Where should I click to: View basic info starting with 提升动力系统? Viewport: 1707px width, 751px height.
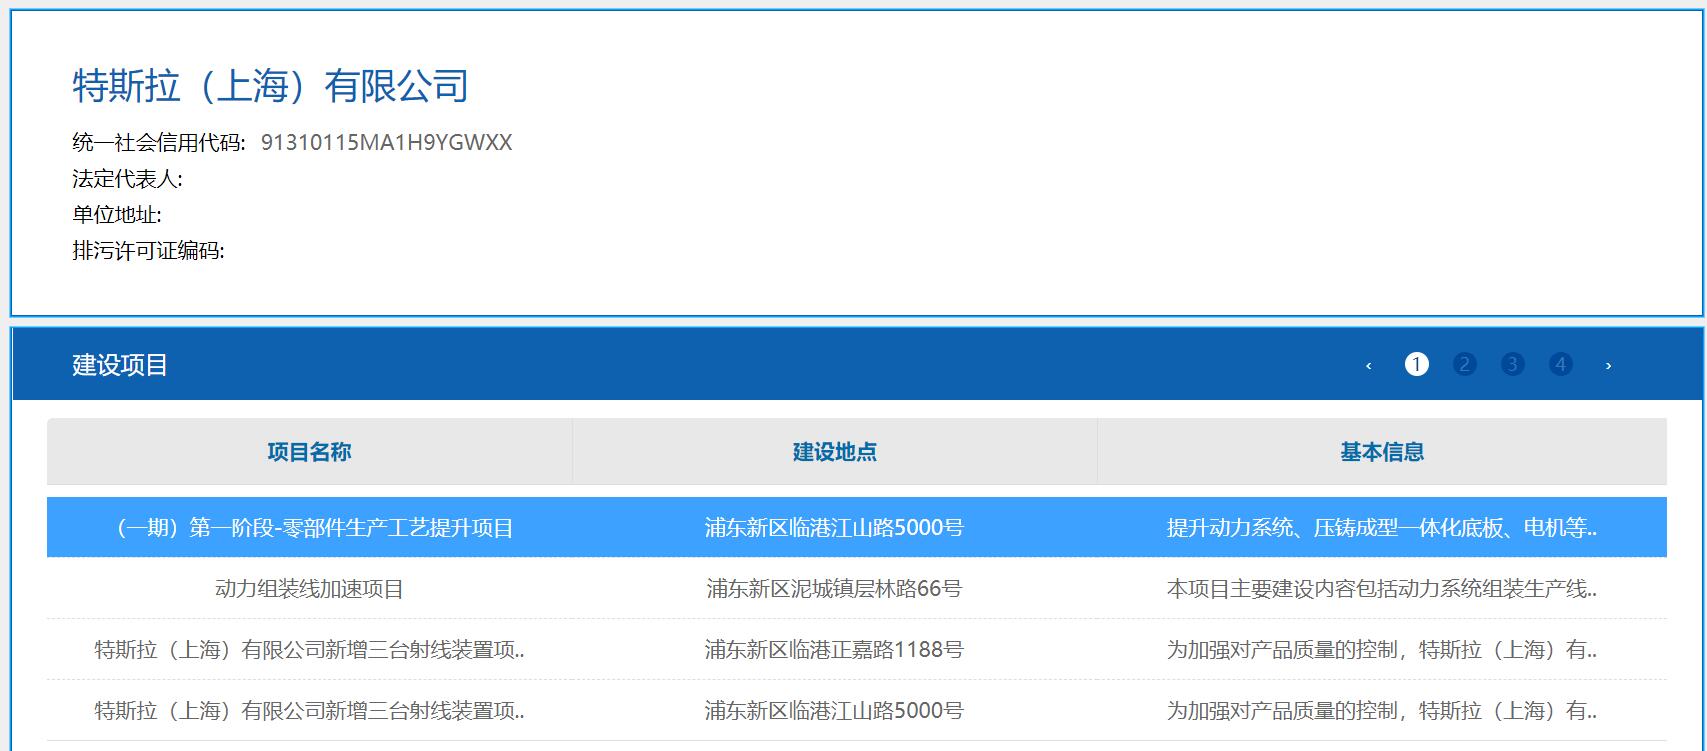pos(1381,528)
